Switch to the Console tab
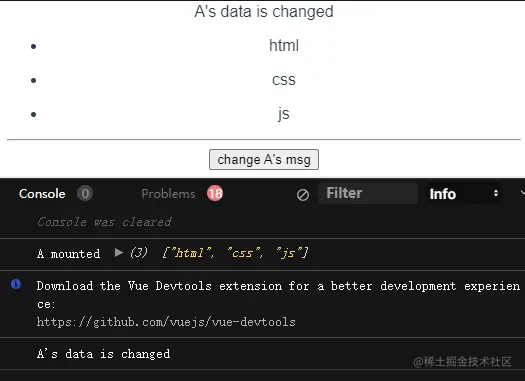This screenshot has height=381, width=525. [x=42, y=194]
